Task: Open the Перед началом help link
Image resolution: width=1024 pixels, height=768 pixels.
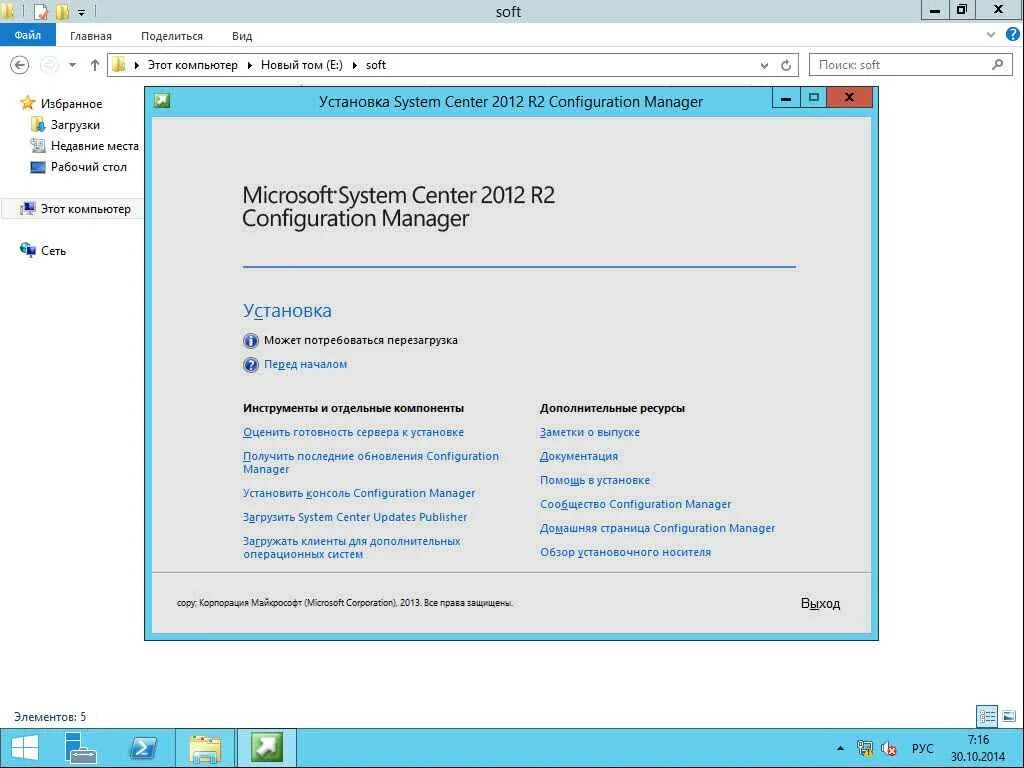Action: click(305, 364)
